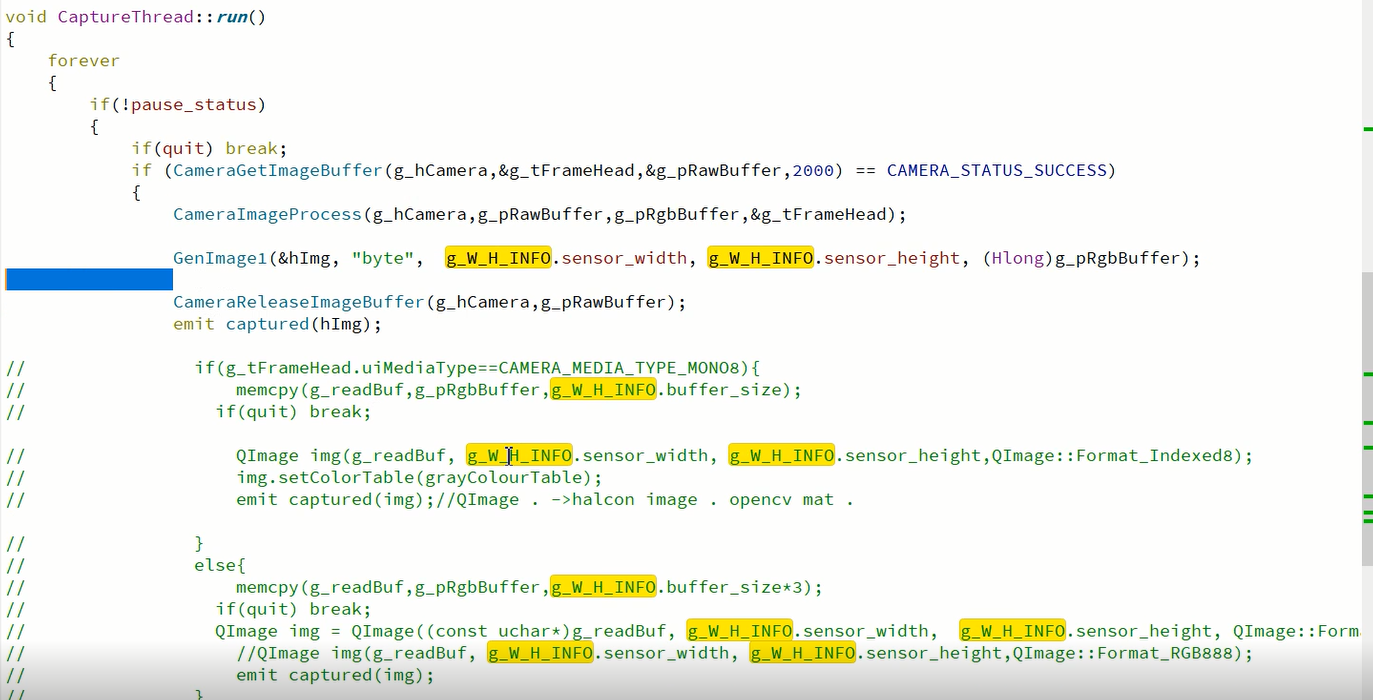This screenshot has height=700, width=1373.
Task: Click the GenImage1 function name
Action: (220, 259)
